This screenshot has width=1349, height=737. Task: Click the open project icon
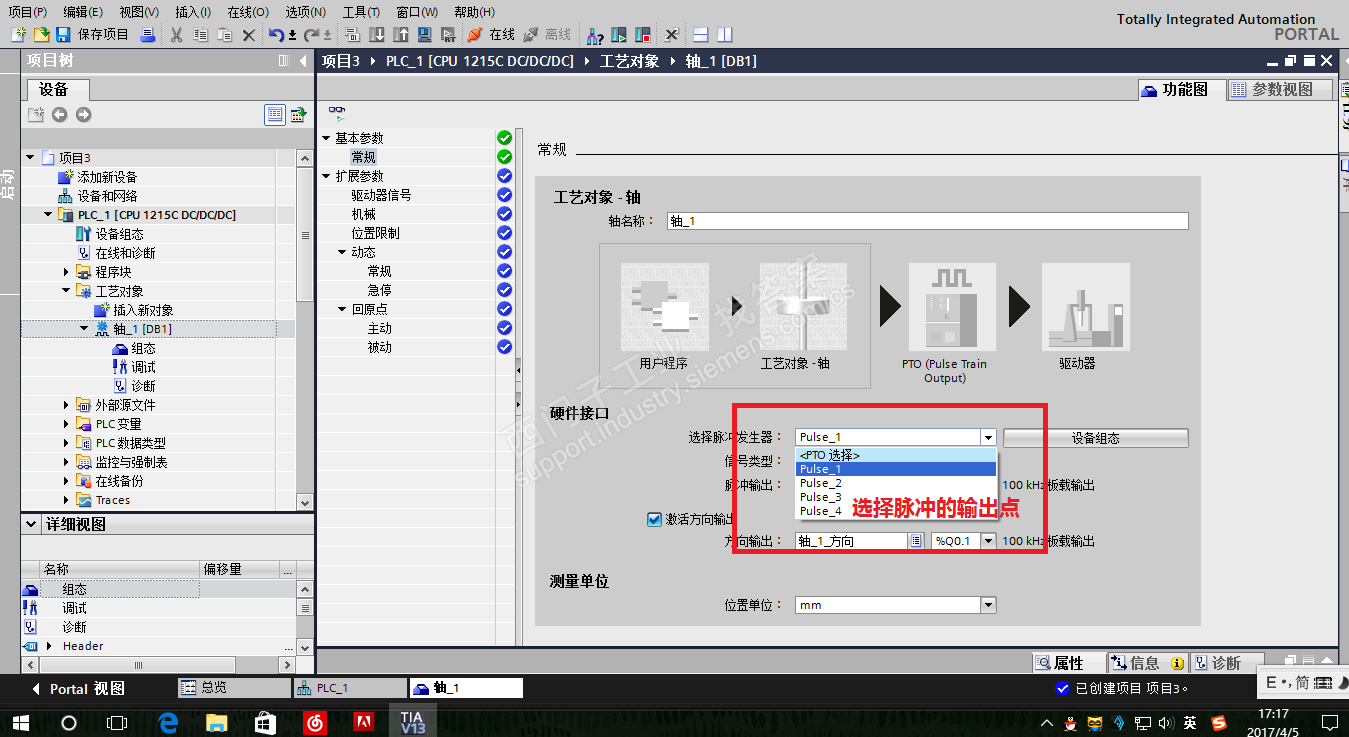[41, 35]
